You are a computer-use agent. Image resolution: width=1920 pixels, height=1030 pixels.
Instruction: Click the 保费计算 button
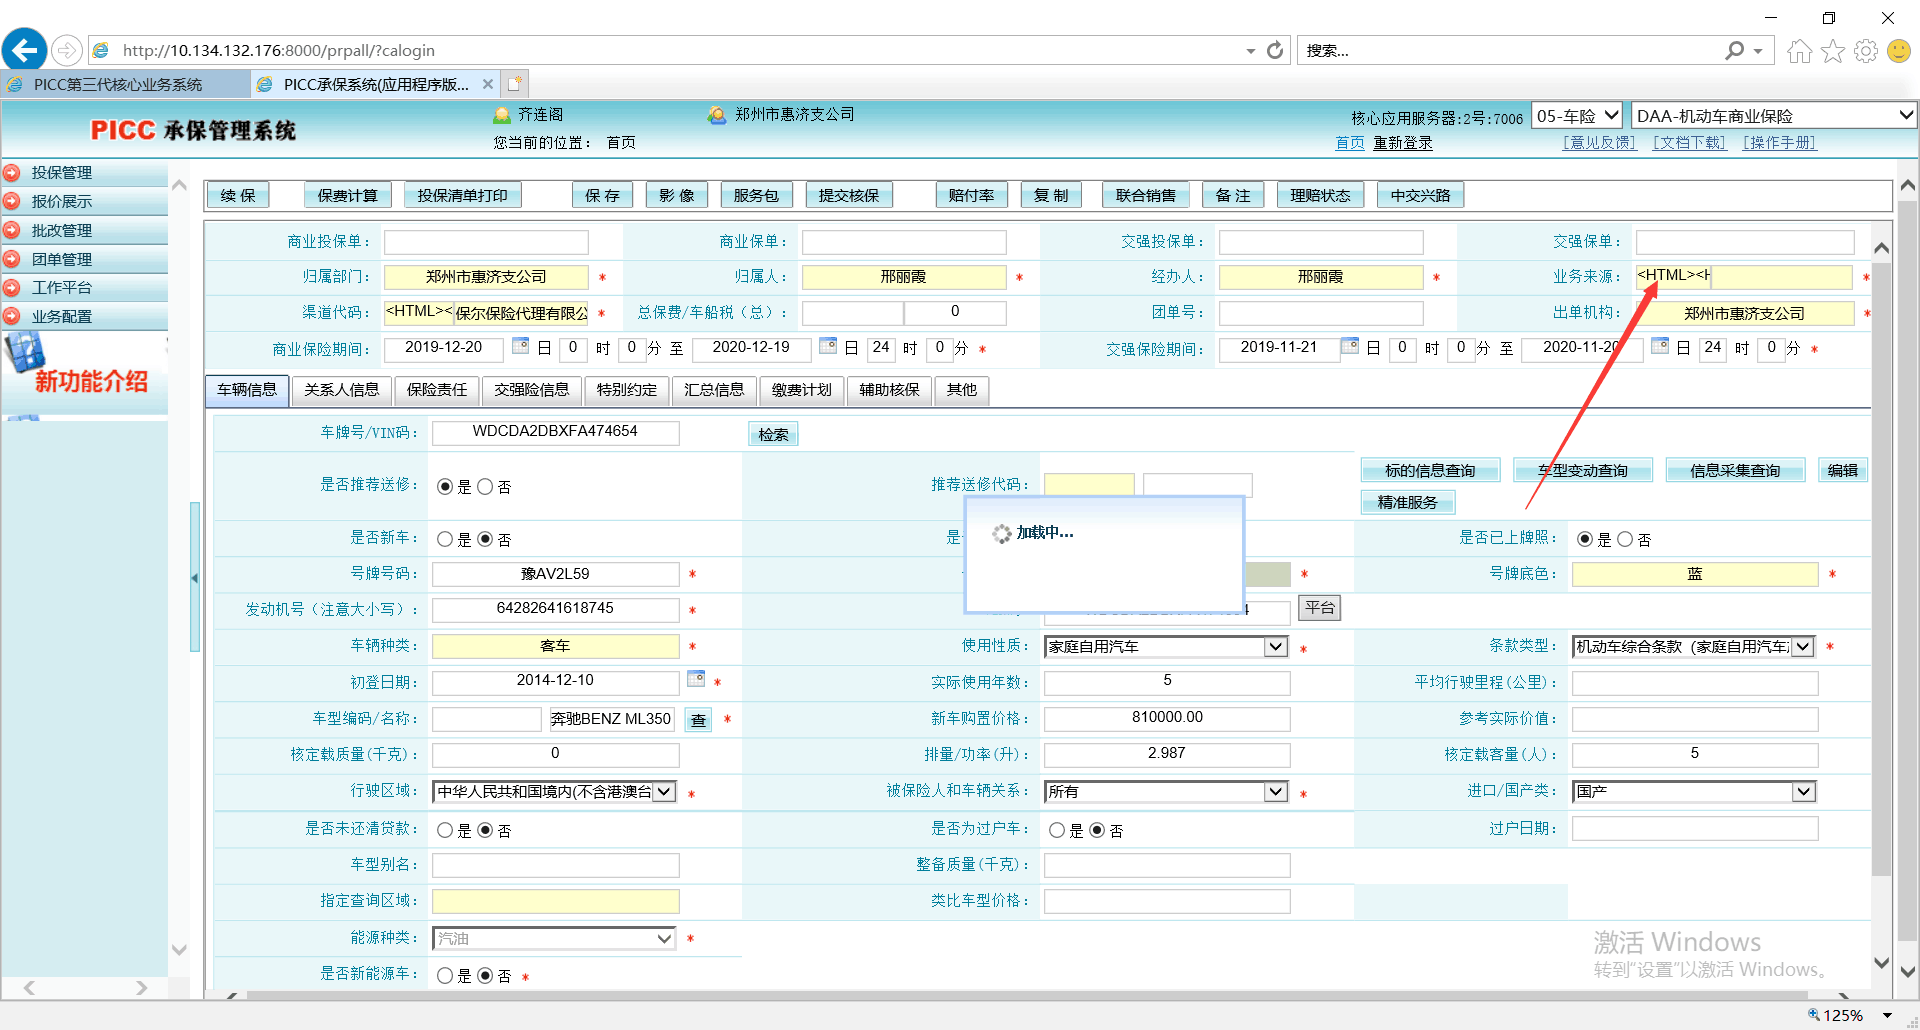pos(347,196)
